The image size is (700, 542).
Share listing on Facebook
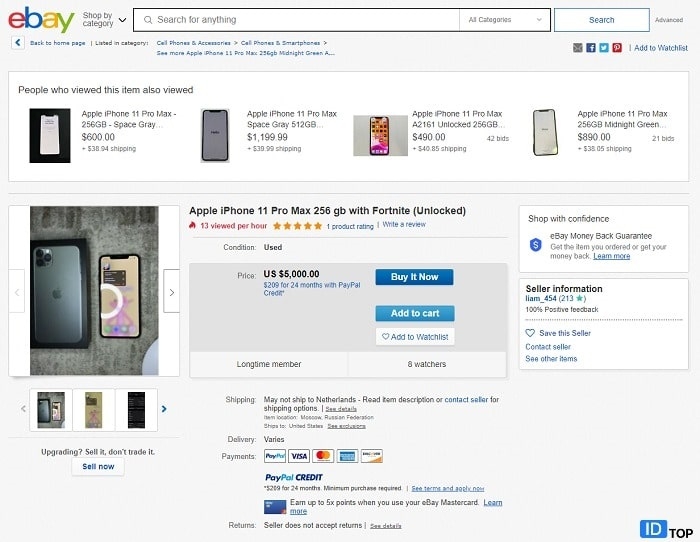[591, 48]
